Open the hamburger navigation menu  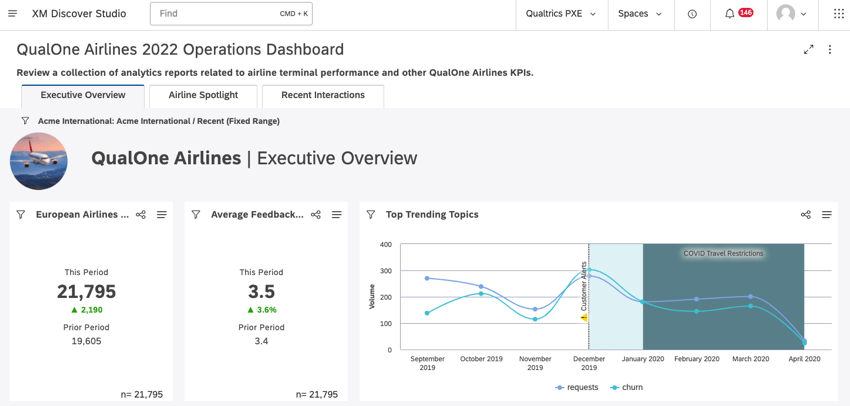12,14
